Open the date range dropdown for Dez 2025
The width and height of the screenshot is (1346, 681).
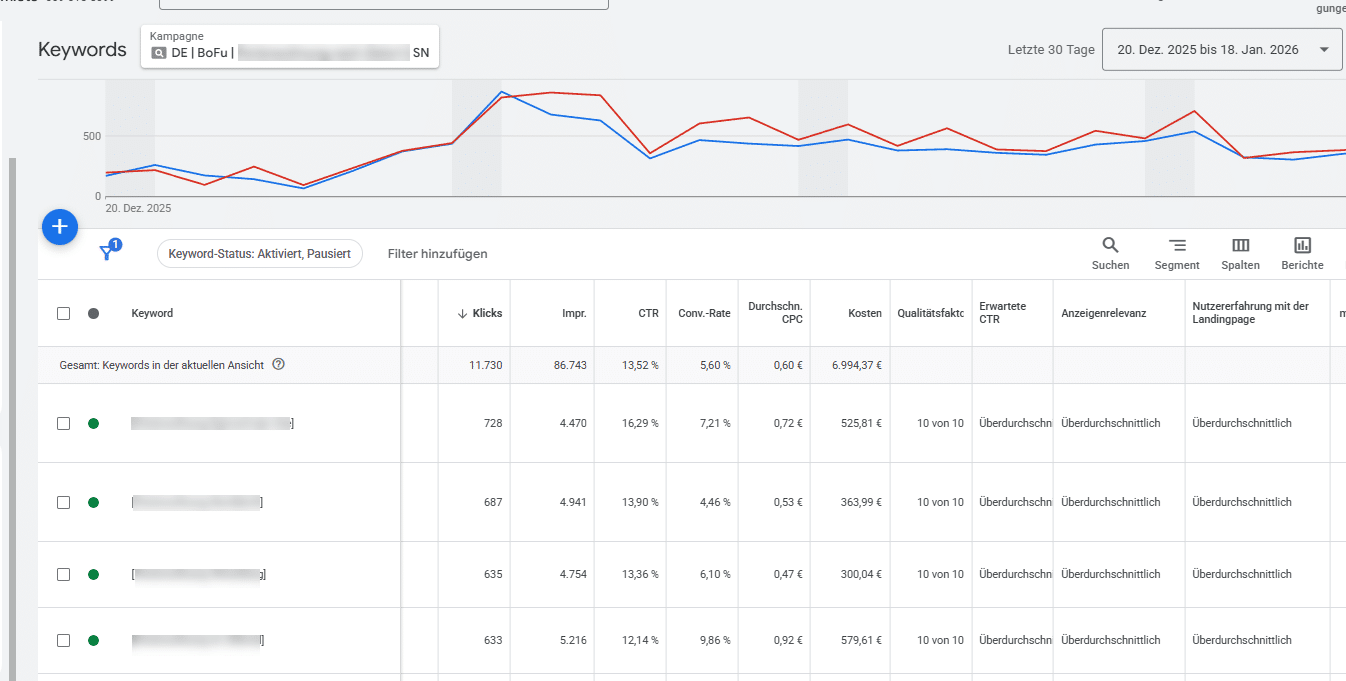tap(1221, 48)
